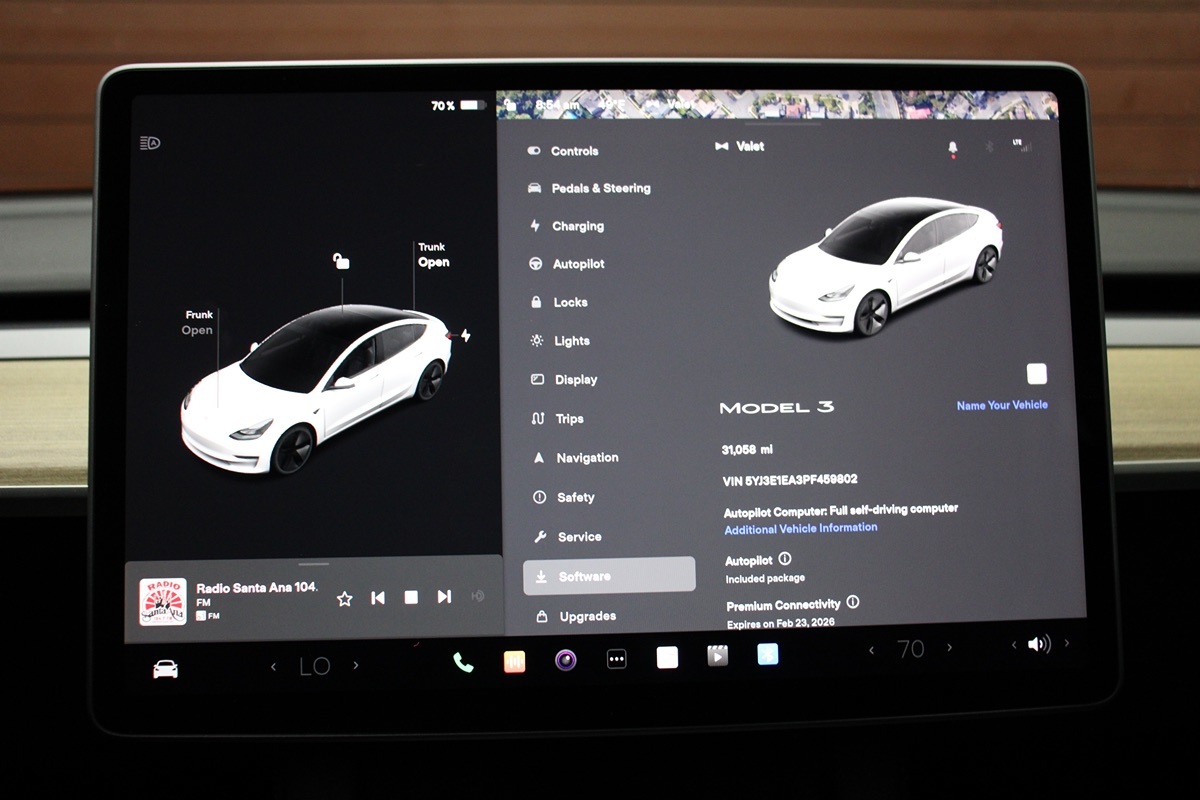Favorite Radio Santa Ana with star

tap(345, 598)
